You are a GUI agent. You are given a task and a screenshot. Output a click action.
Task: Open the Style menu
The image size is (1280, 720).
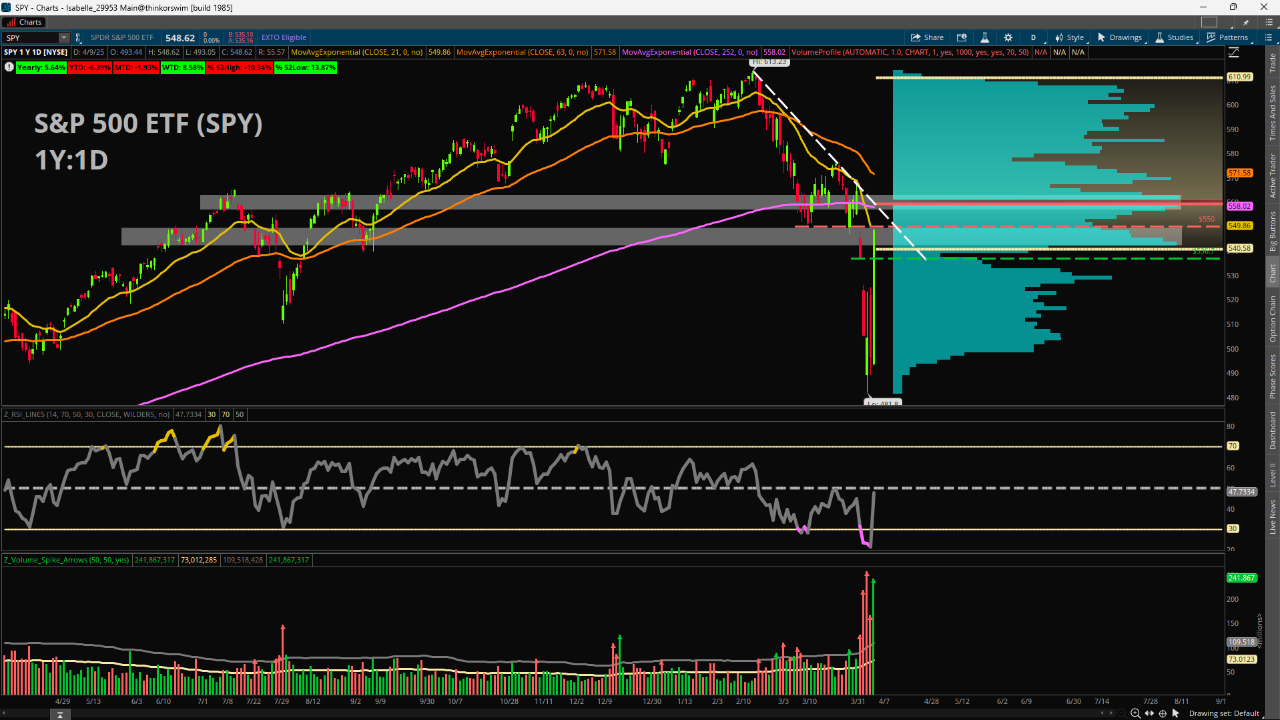(1069, 38)
